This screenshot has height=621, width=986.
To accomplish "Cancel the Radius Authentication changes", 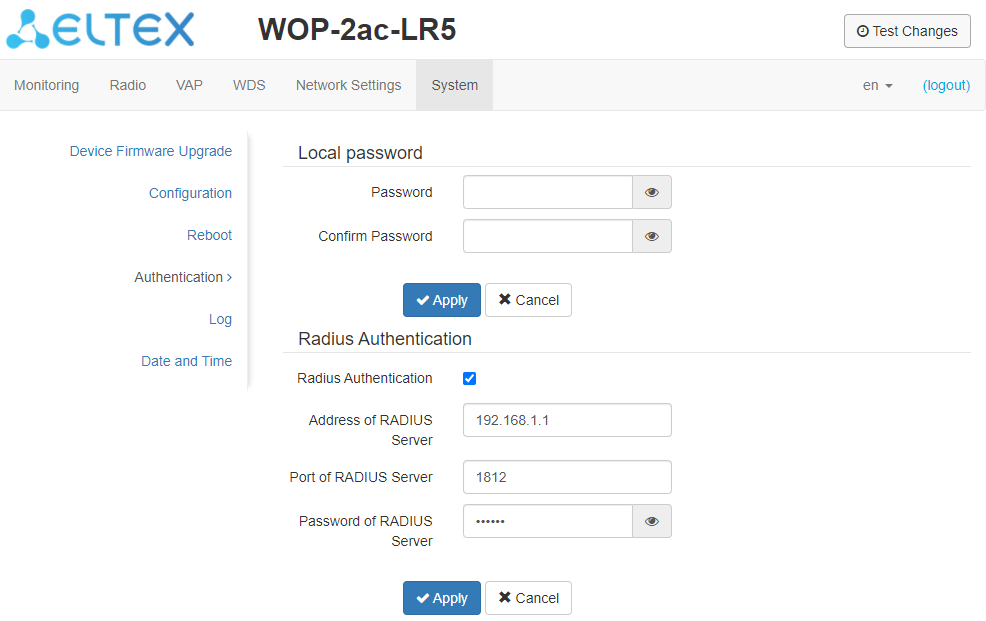I will 528,598.
